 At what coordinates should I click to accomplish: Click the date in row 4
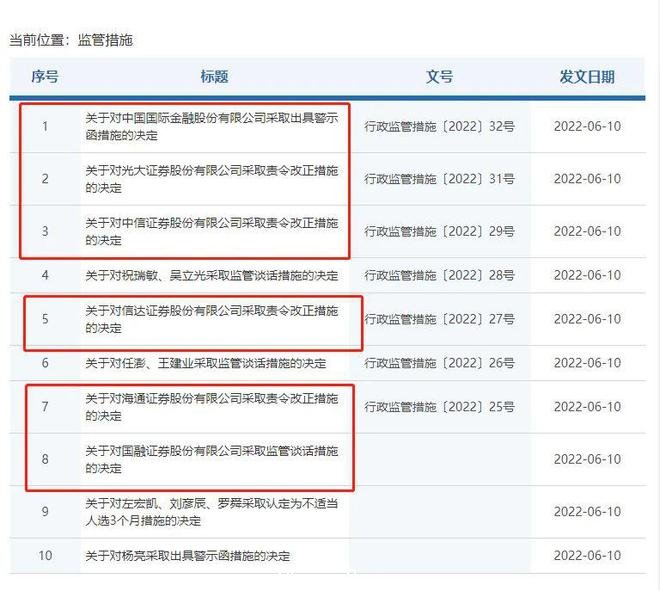(588, 276)
